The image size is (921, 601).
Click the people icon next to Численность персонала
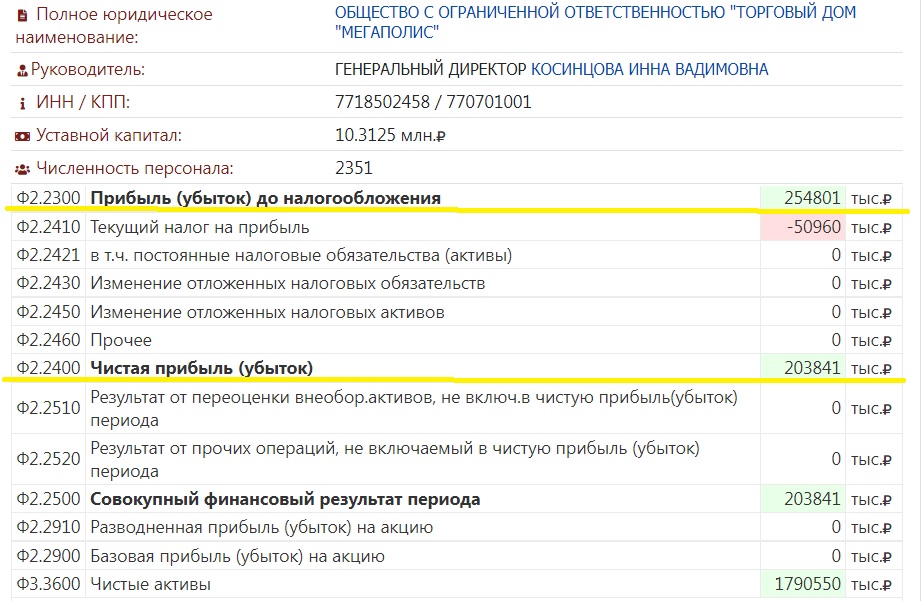pos(23,169)
